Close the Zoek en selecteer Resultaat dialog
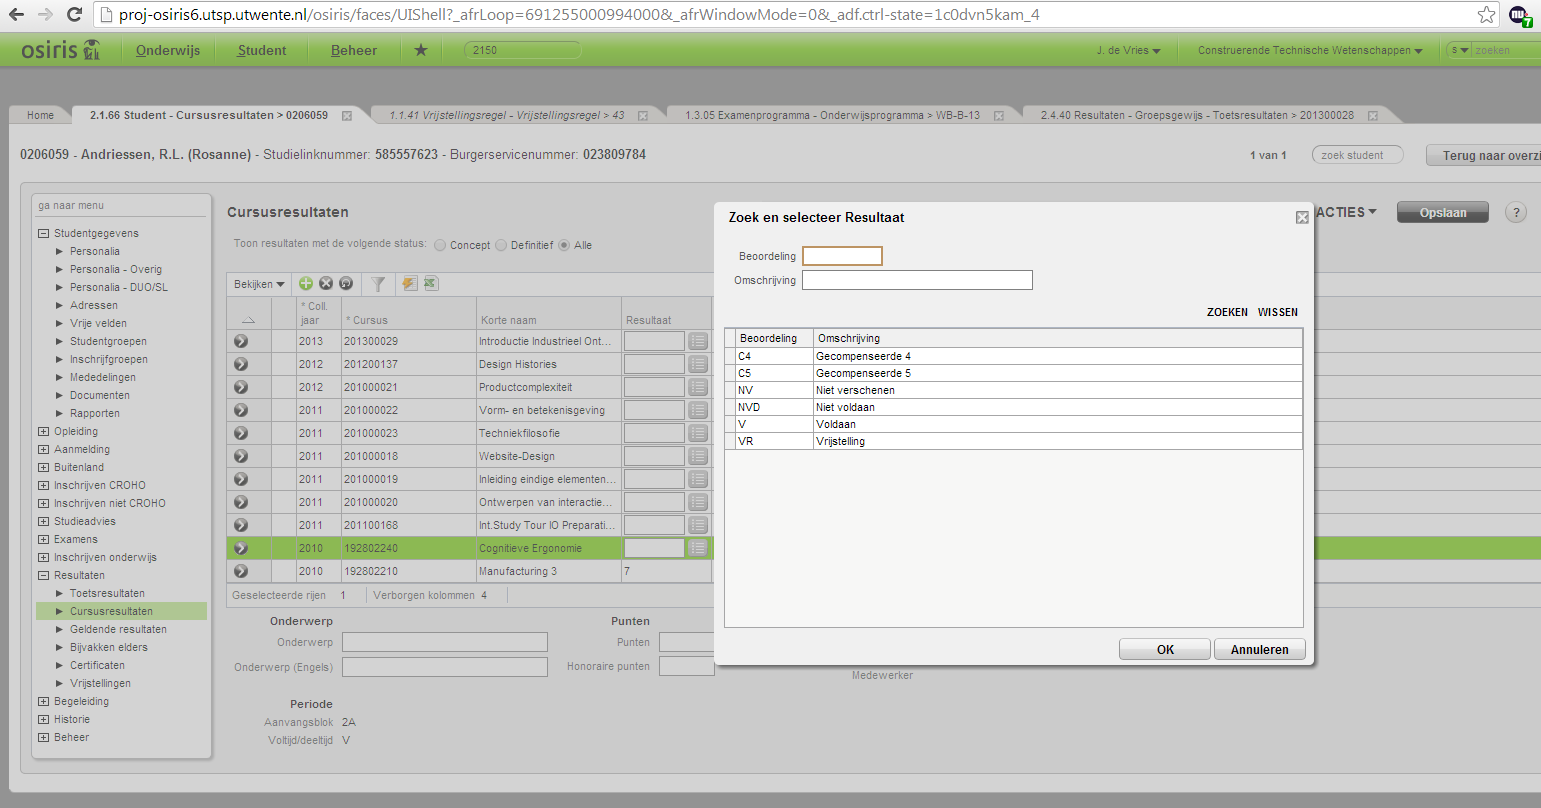 pyautogui.click(x=1302, y=217)
